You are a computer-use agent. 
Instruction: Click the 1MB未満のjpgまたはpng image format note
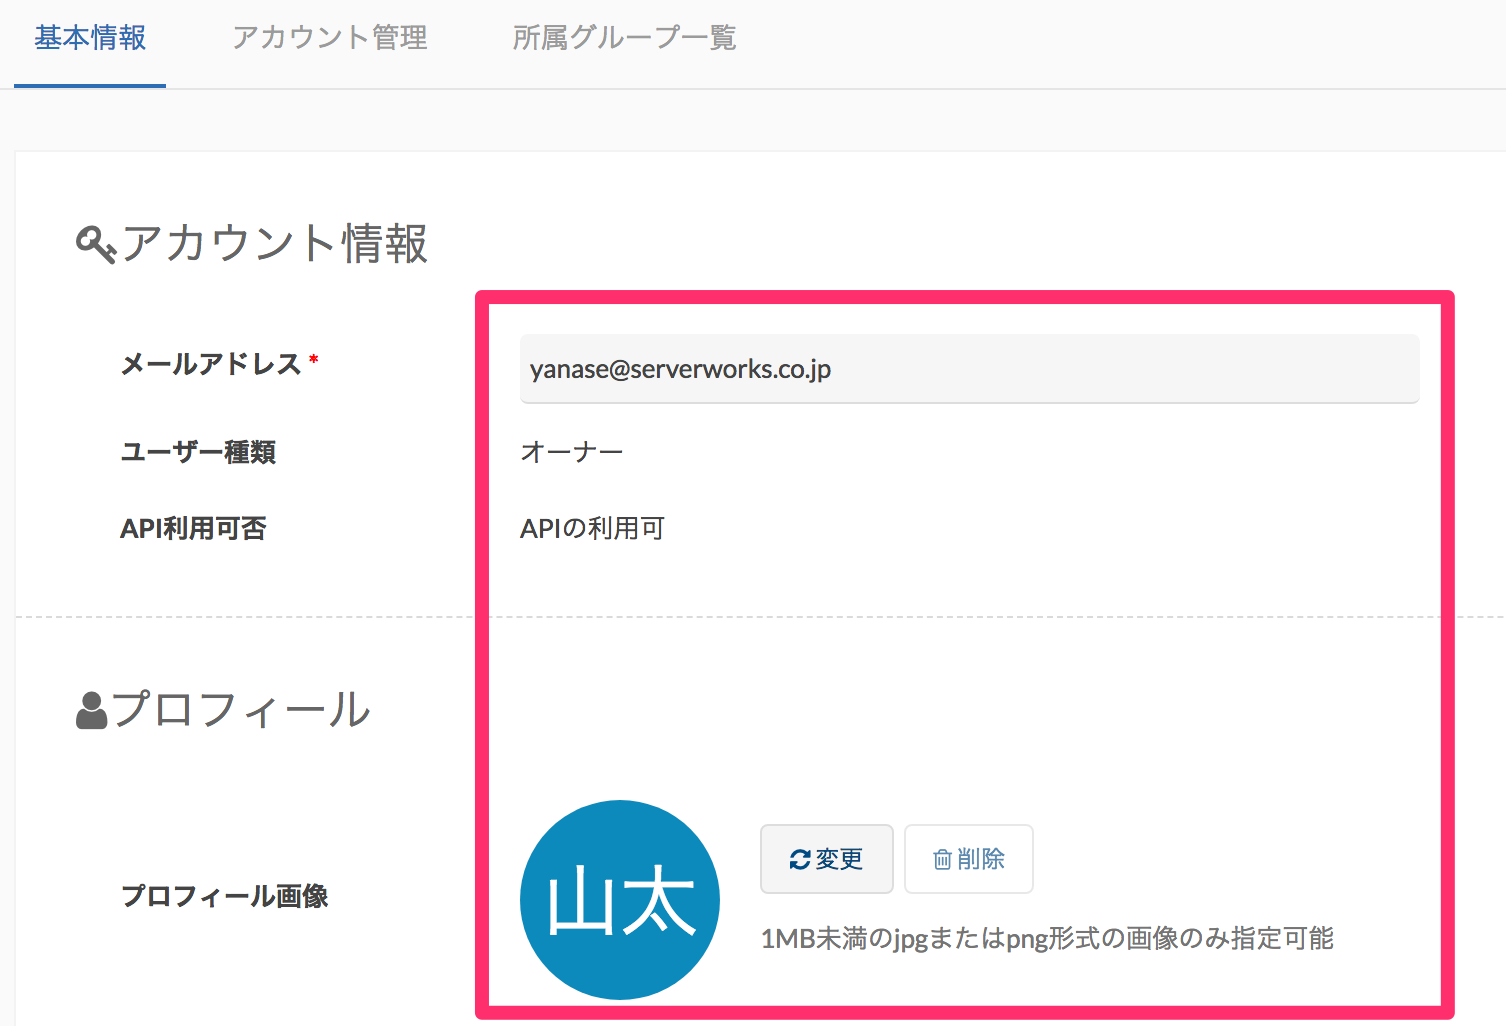pyautogui.click(x=1047, y=938)
